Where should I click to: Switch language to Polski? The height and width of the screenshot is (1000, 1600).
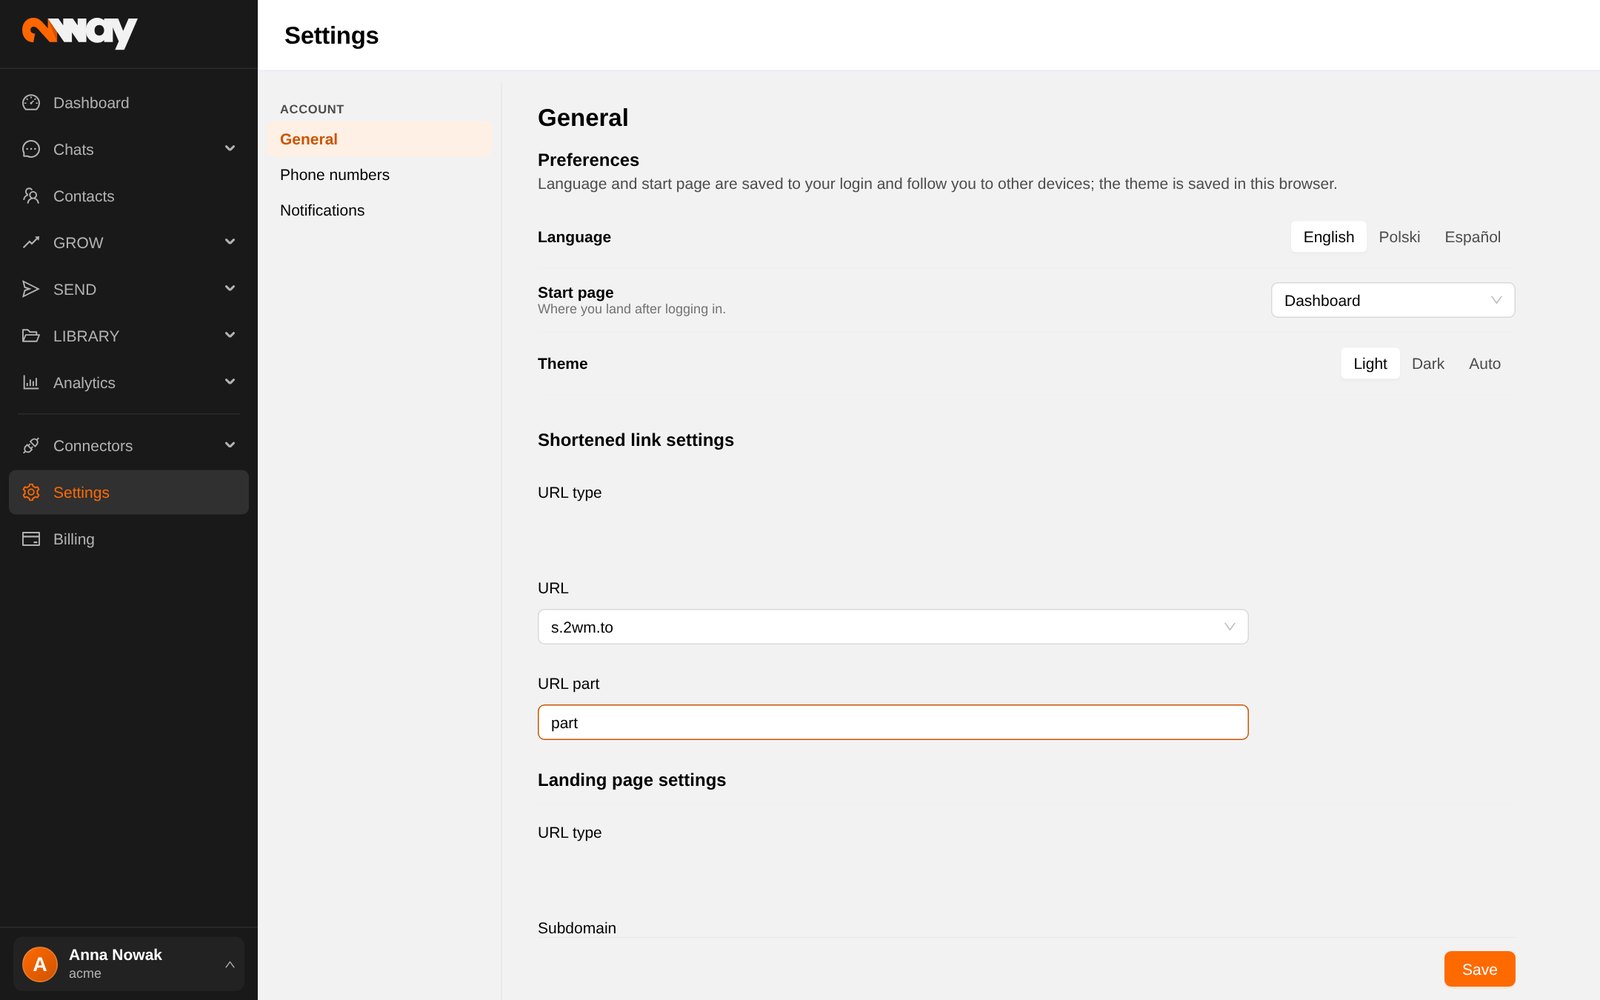(1399, 237)
